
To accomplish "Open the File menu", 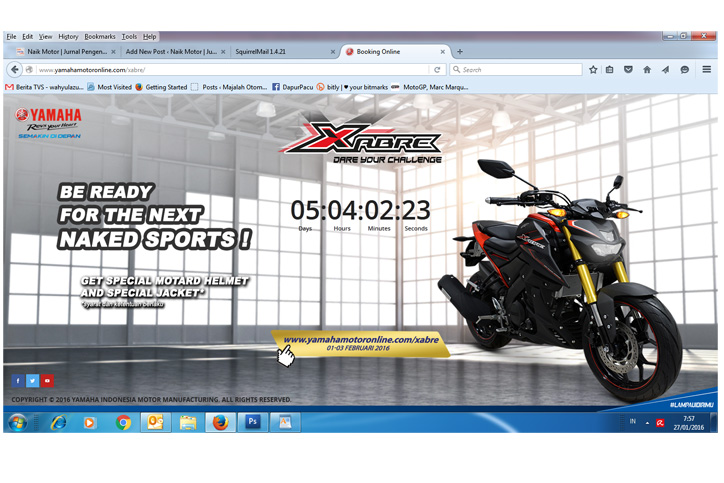I will coord(11,36).
